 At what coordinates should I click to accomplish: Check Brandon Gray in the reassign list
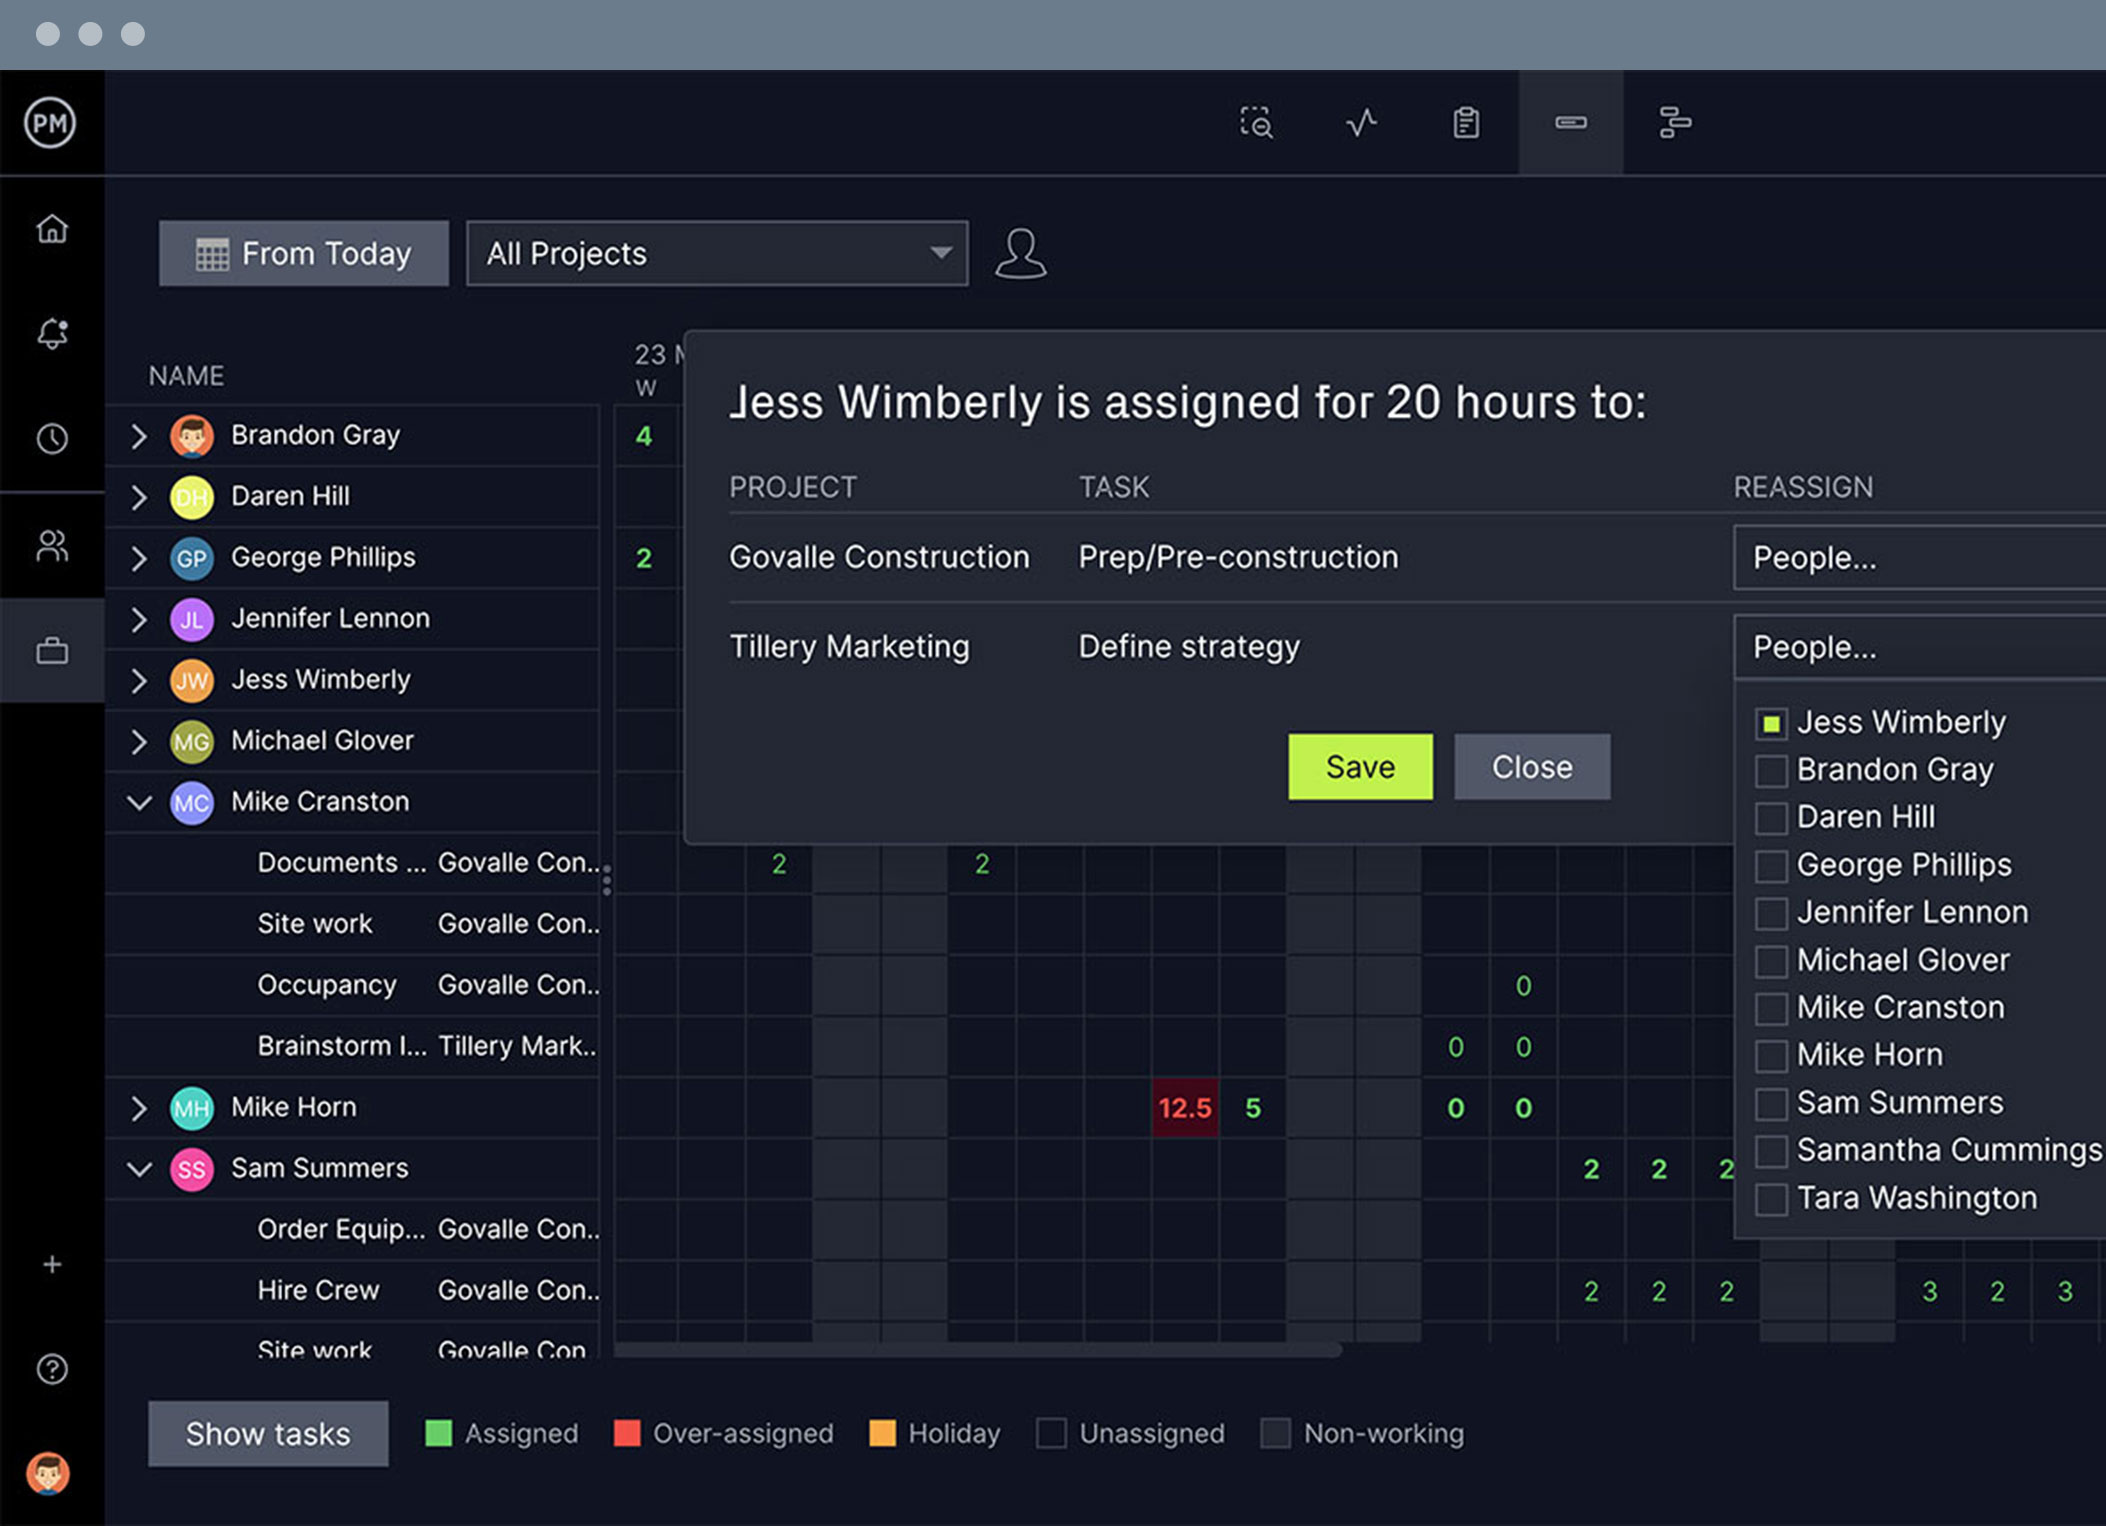[1771, 770]
